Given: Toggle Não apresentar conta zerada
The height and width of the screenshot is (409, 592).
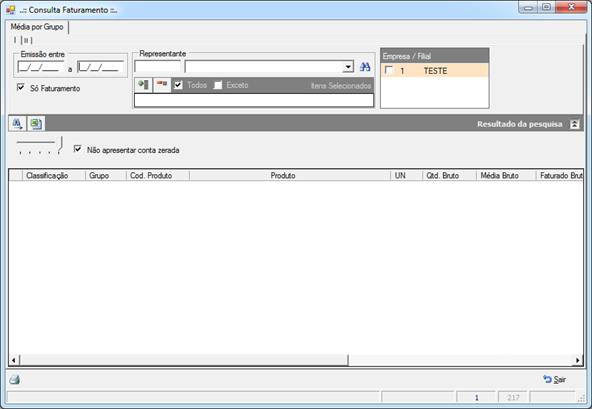Looking at the screenshot, I should point(77,149).
